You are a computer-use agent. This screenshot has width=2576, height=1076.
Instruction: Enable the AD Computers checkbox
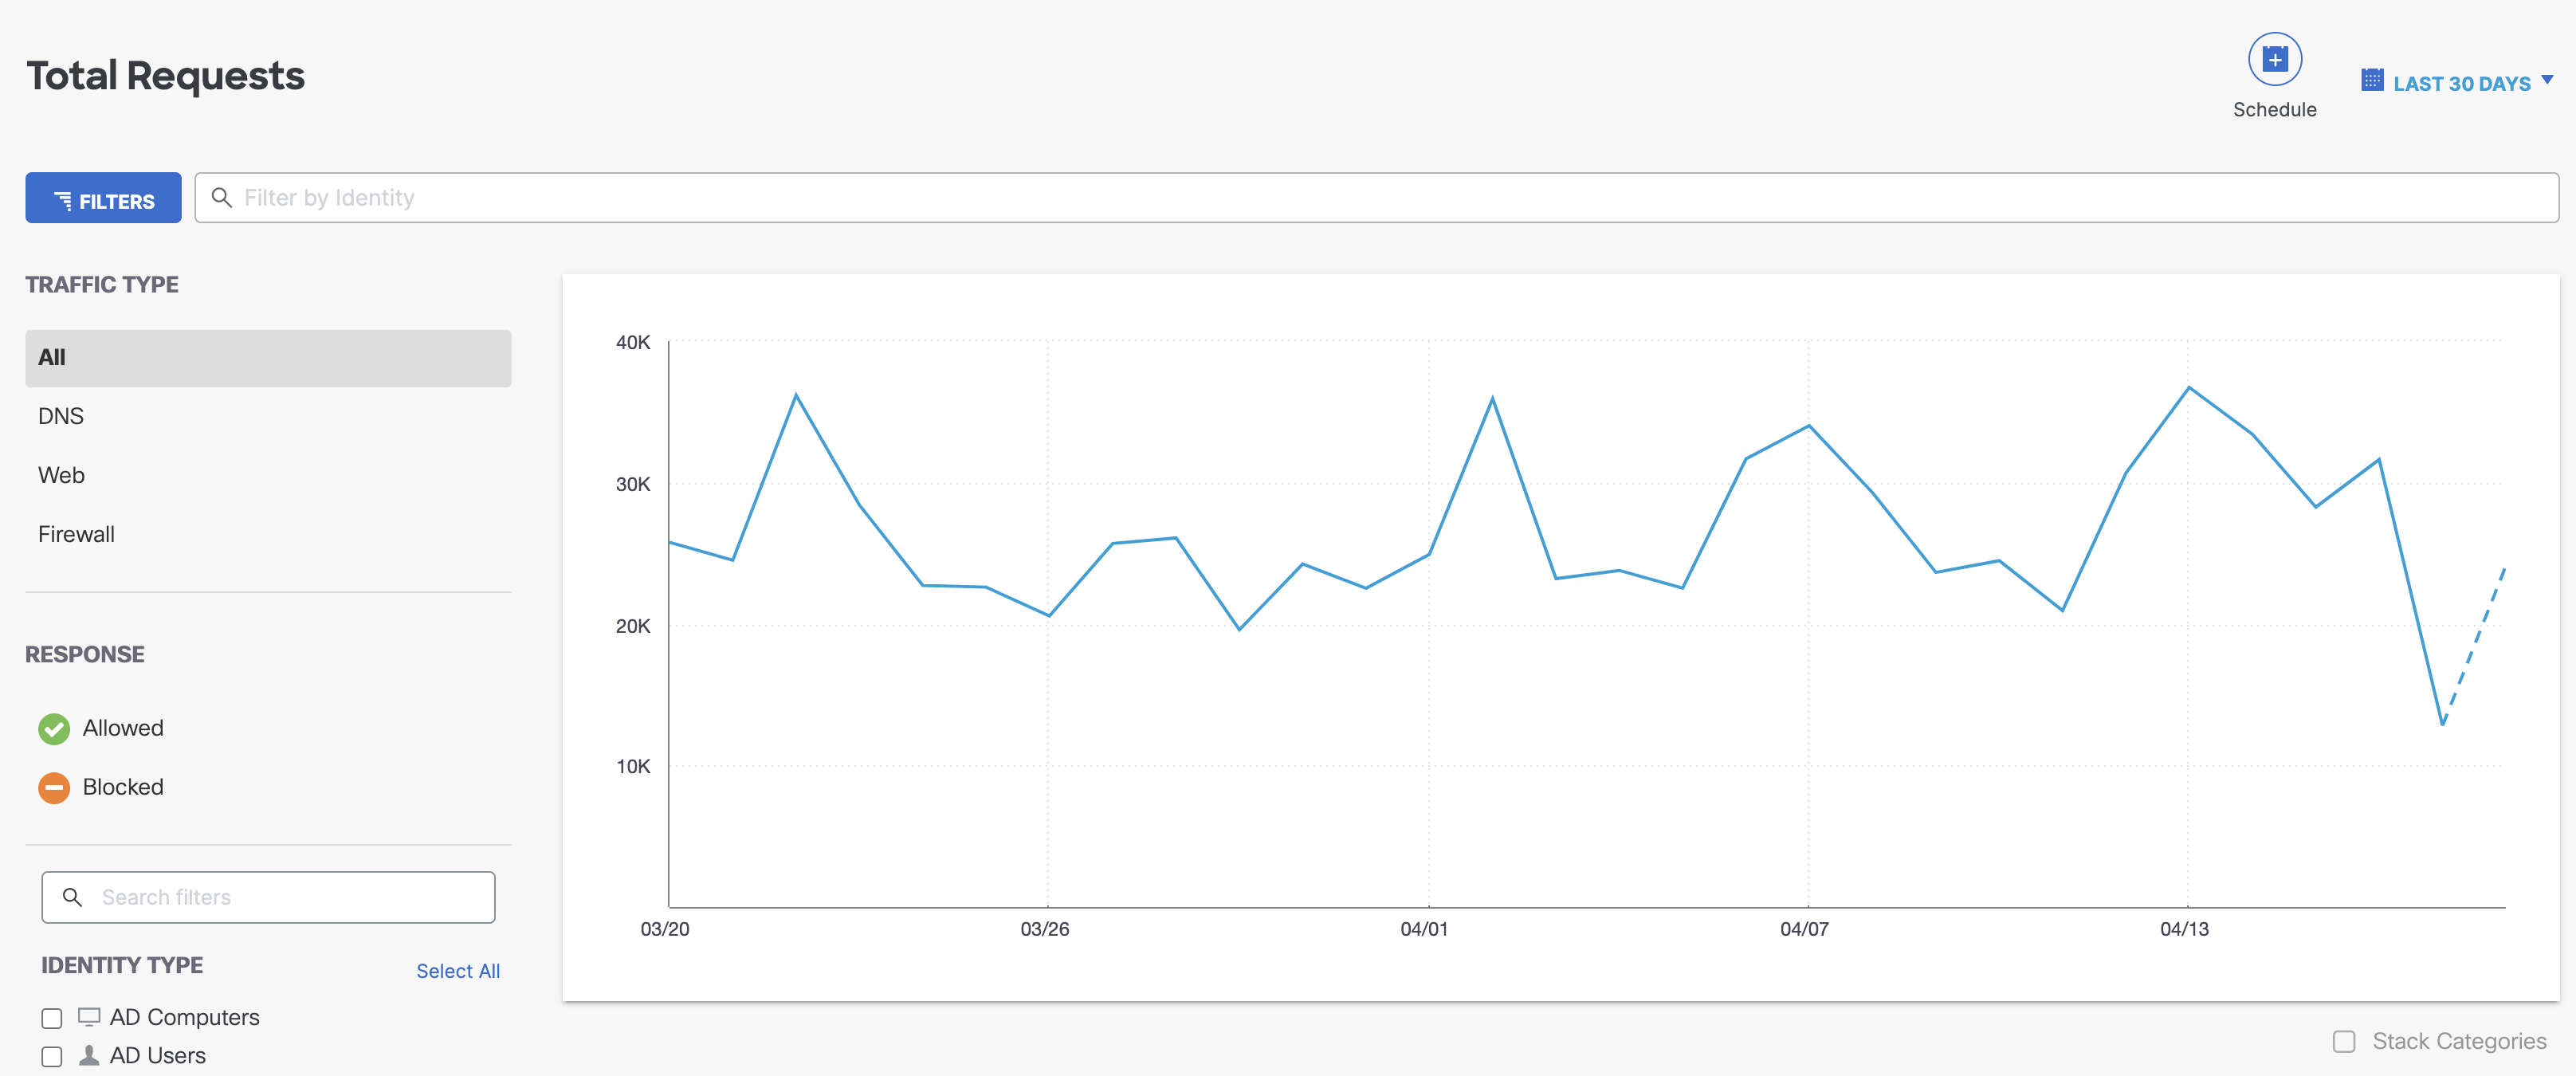click(x=52, y=1018)
